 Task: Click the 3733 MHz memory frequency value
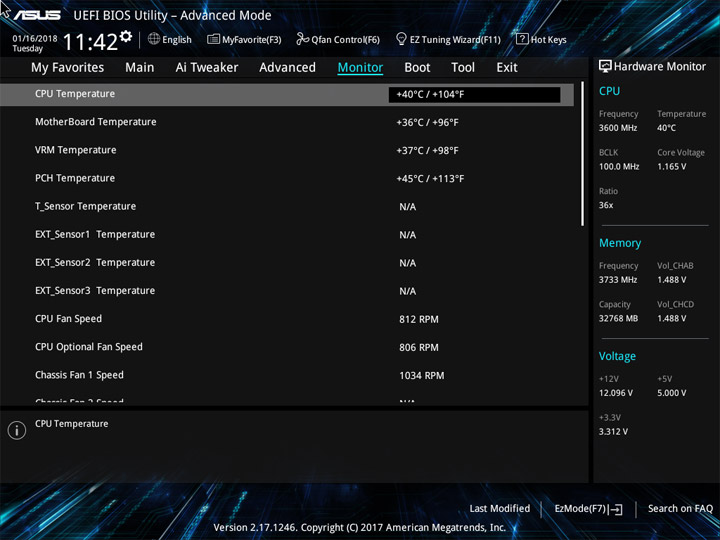pyautogui.click(x=618, y=280)
